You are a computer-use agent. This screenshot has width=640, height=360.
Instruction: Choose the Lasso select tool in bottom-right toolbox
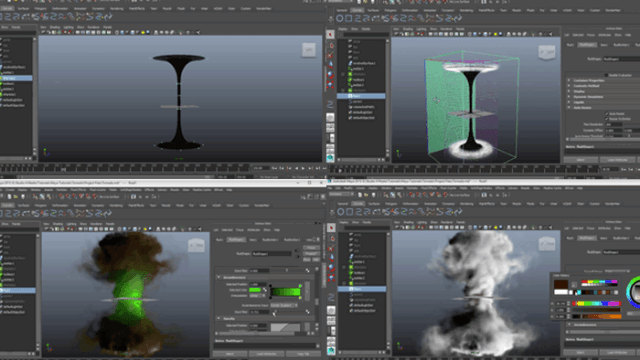pos(331,238)
